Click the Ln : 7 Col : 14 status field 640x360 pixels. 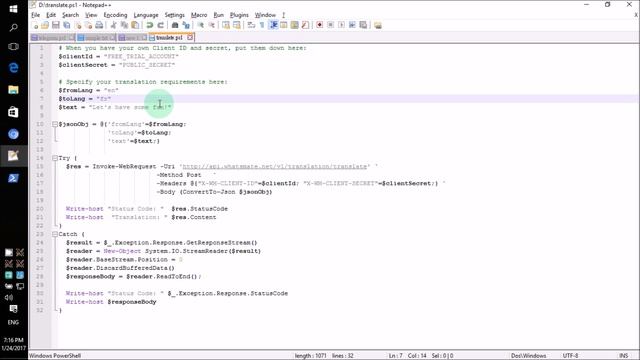[x=407, y=356]
